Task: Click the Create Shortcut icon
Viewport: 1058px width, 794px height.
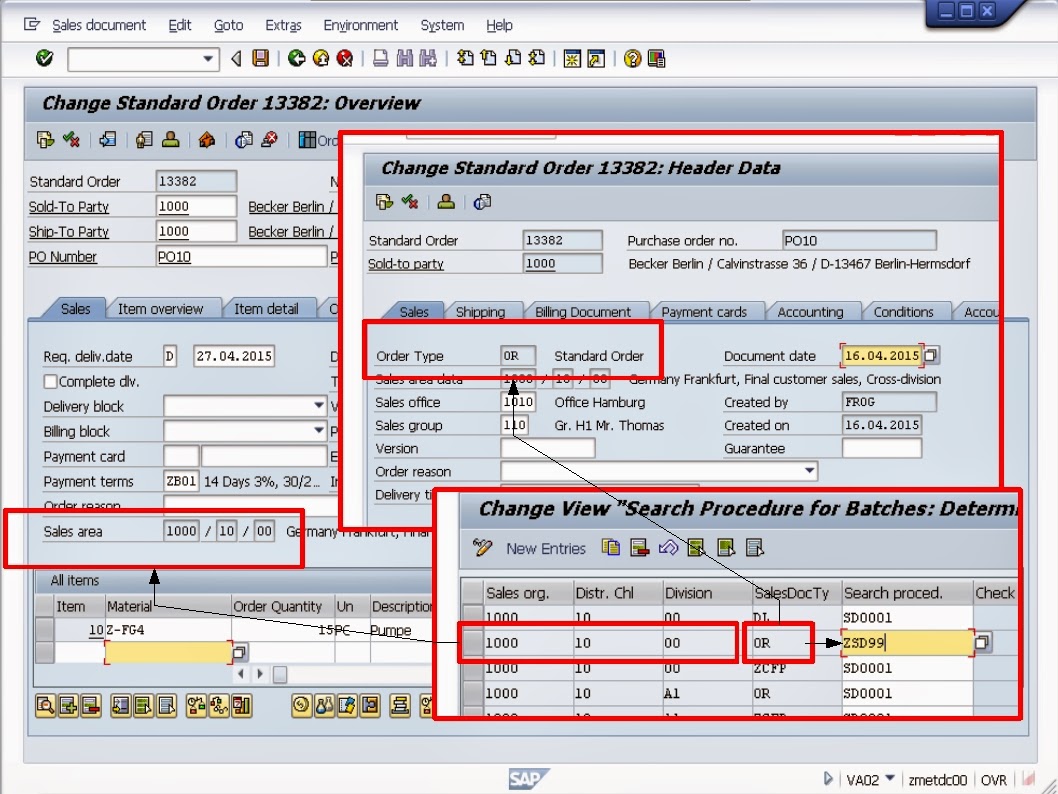Action: pos(596,59)
